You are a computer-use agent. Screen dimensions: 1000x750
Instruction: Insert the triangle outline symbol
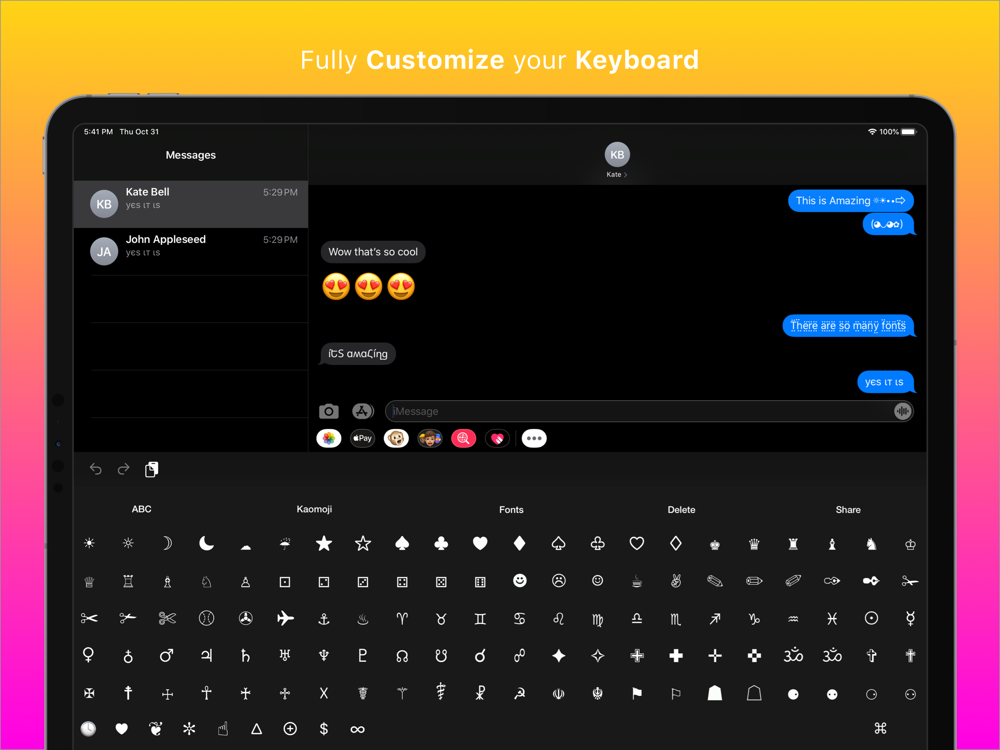(256, 728)
